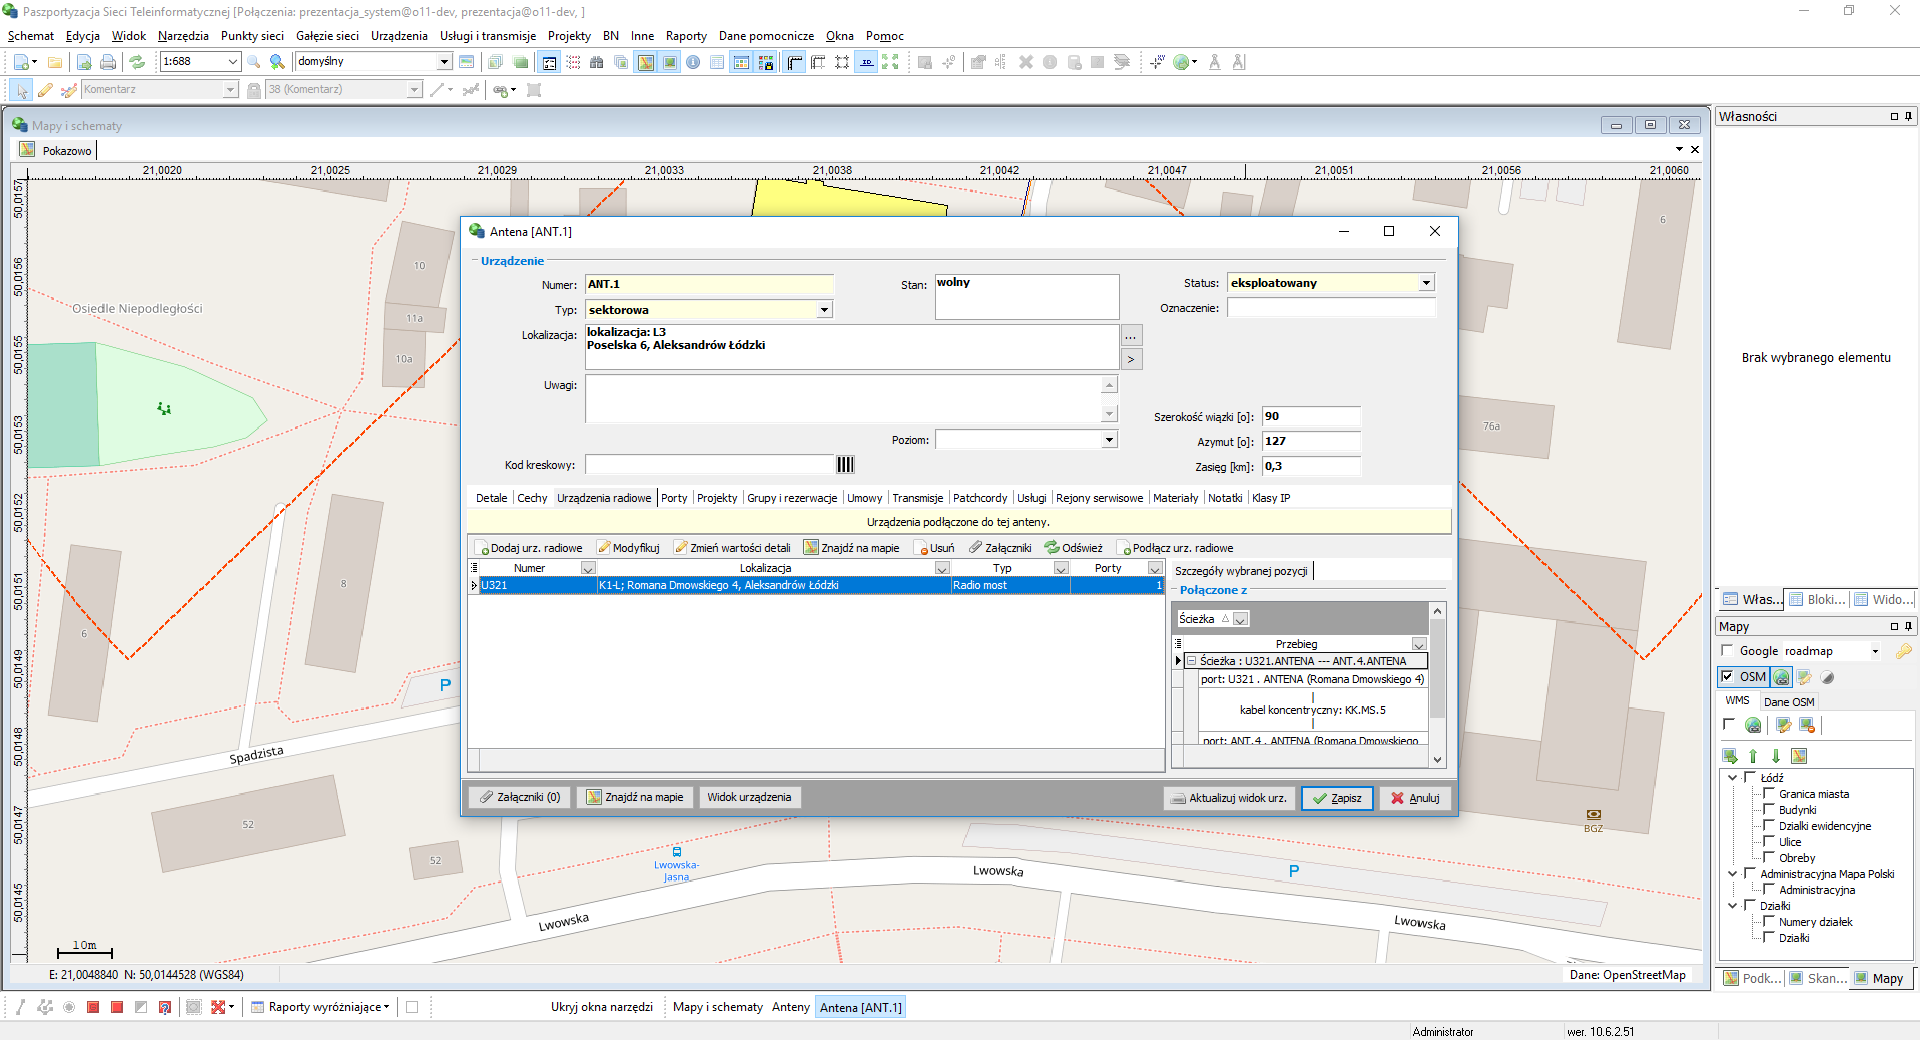Click the zoom magnifier with green arrow icon
The image size is (1920, 1040).
(x=277, y=62)
